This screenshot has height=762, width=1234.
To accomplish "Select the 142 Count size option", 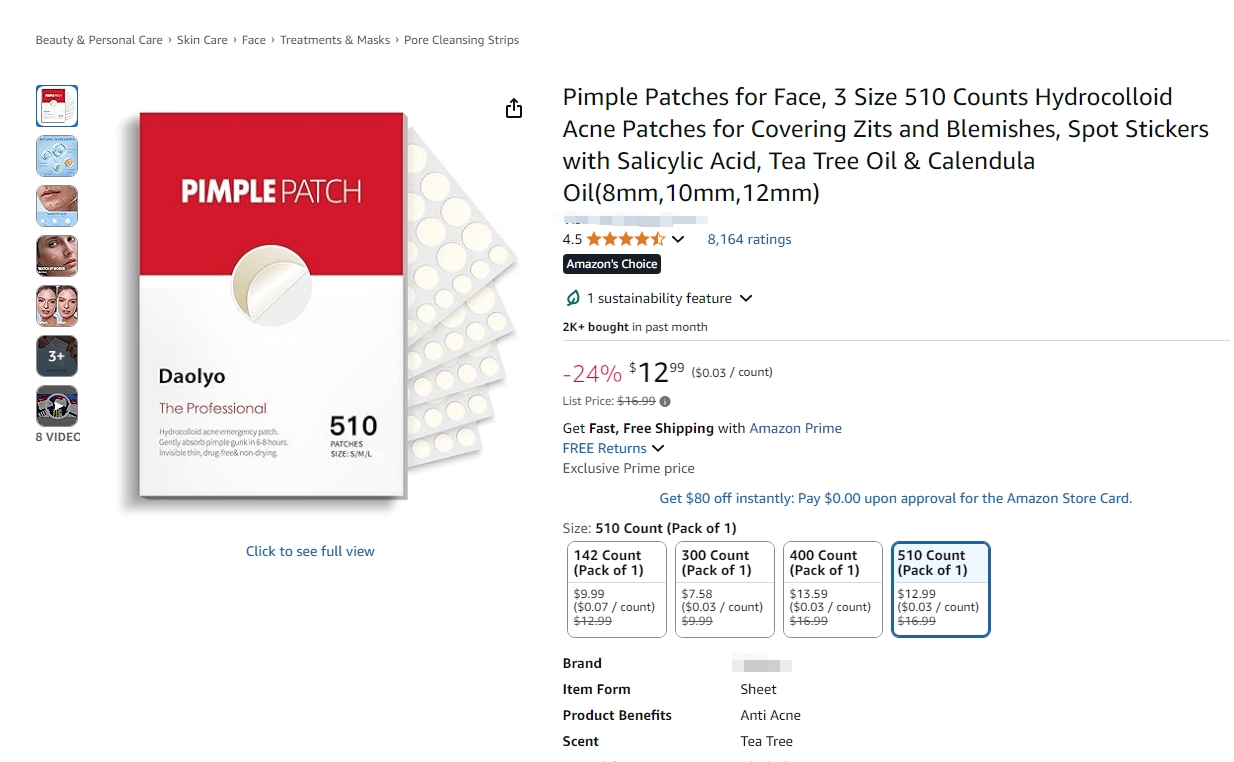I will (x=616, y=589).
